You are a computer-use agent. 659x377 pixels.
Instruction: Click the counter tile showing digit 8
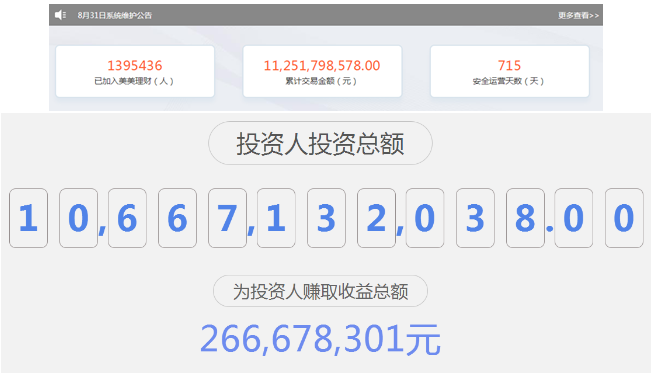[525, 218]
